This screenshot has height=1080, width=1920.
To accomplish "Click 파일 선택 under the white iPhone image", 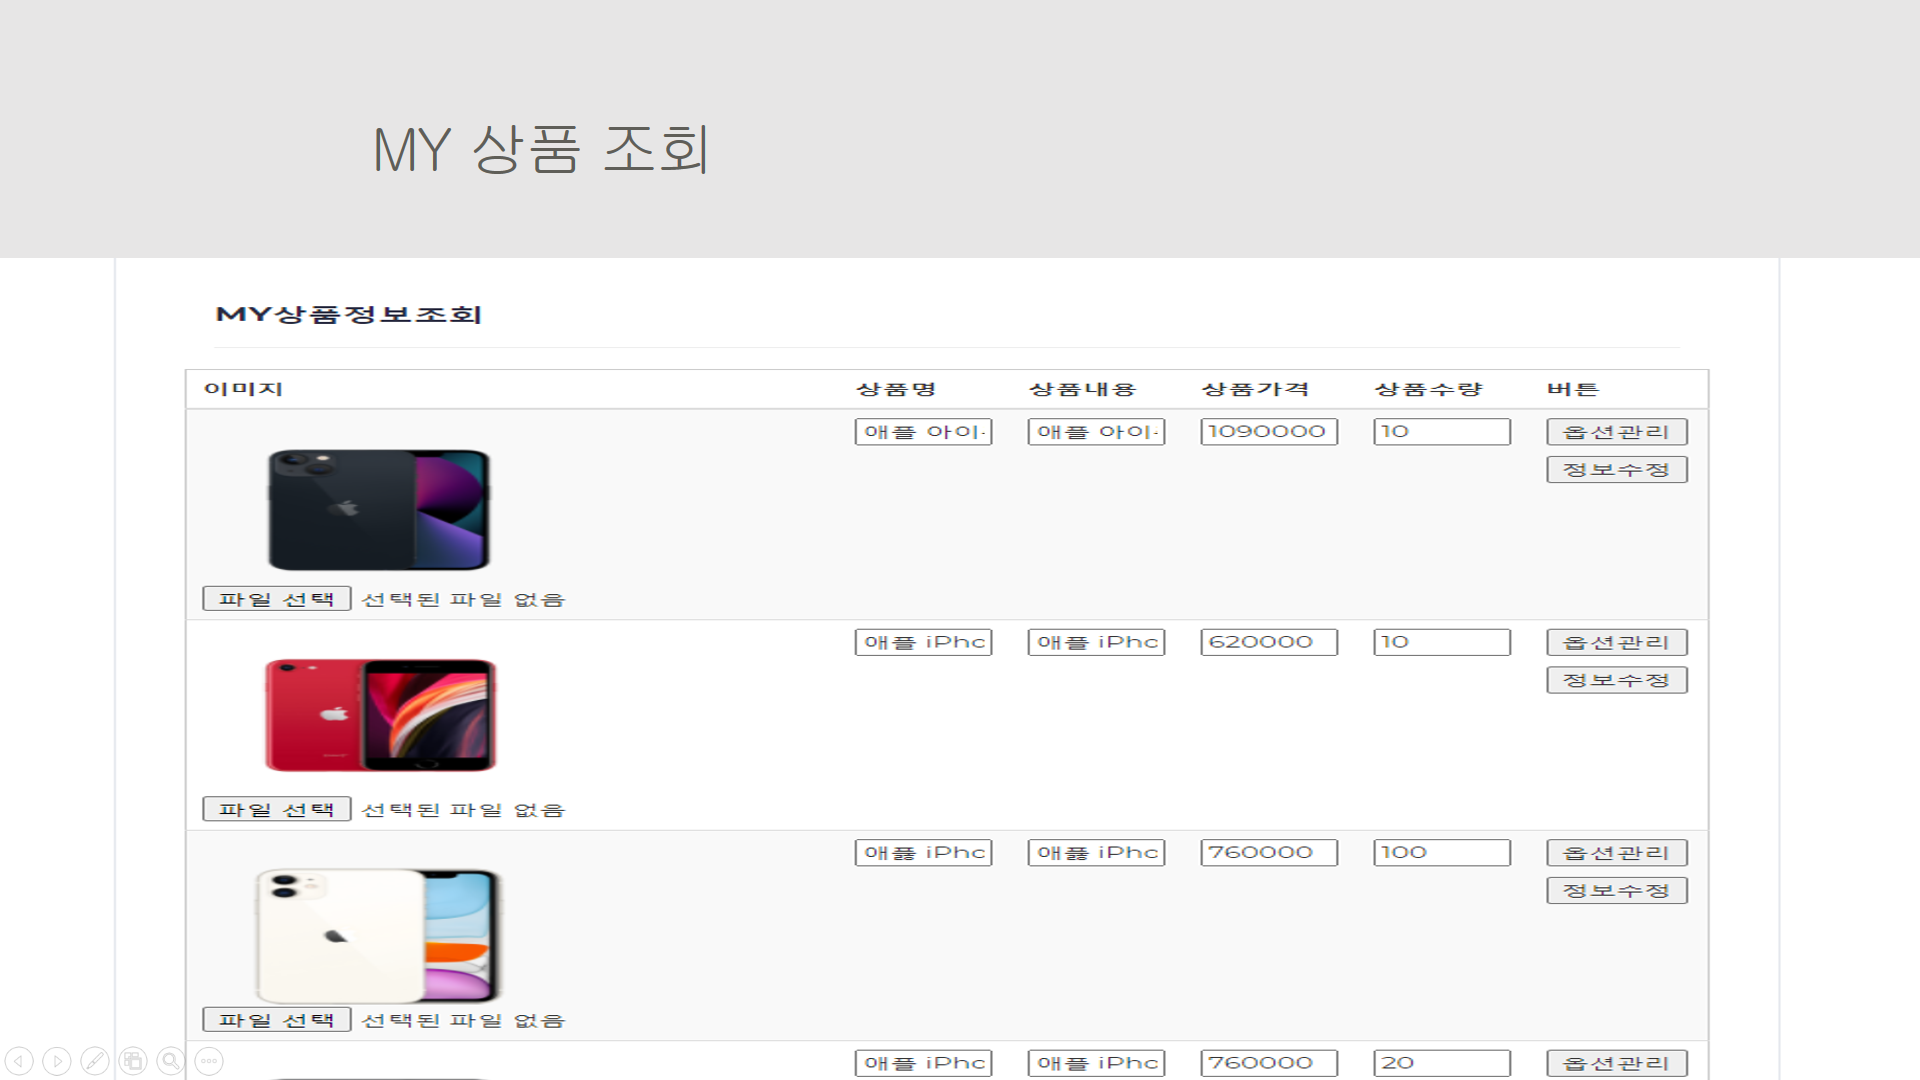I will coord(277,1020).
